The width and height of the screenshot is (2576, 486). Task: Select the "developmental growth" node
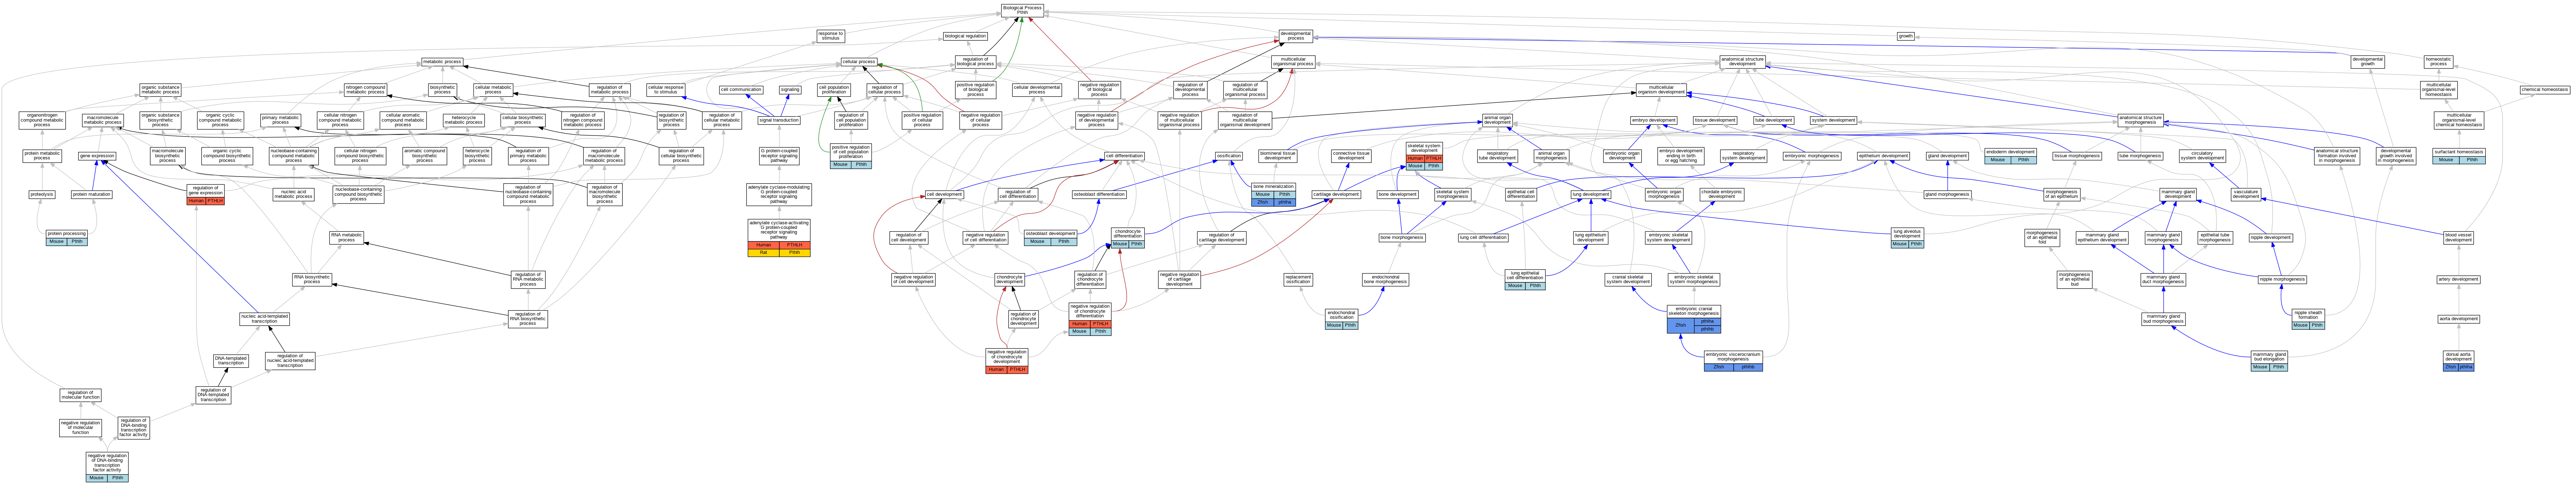[2368, 62]
